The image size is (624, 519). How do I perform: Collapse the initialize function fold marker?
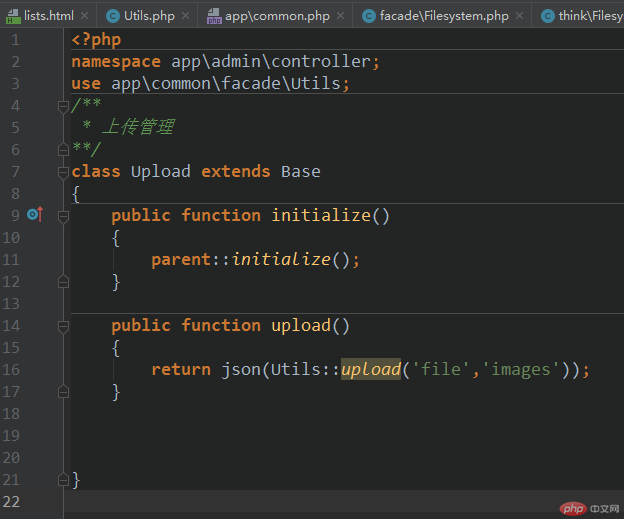click(x=63, y=216)
